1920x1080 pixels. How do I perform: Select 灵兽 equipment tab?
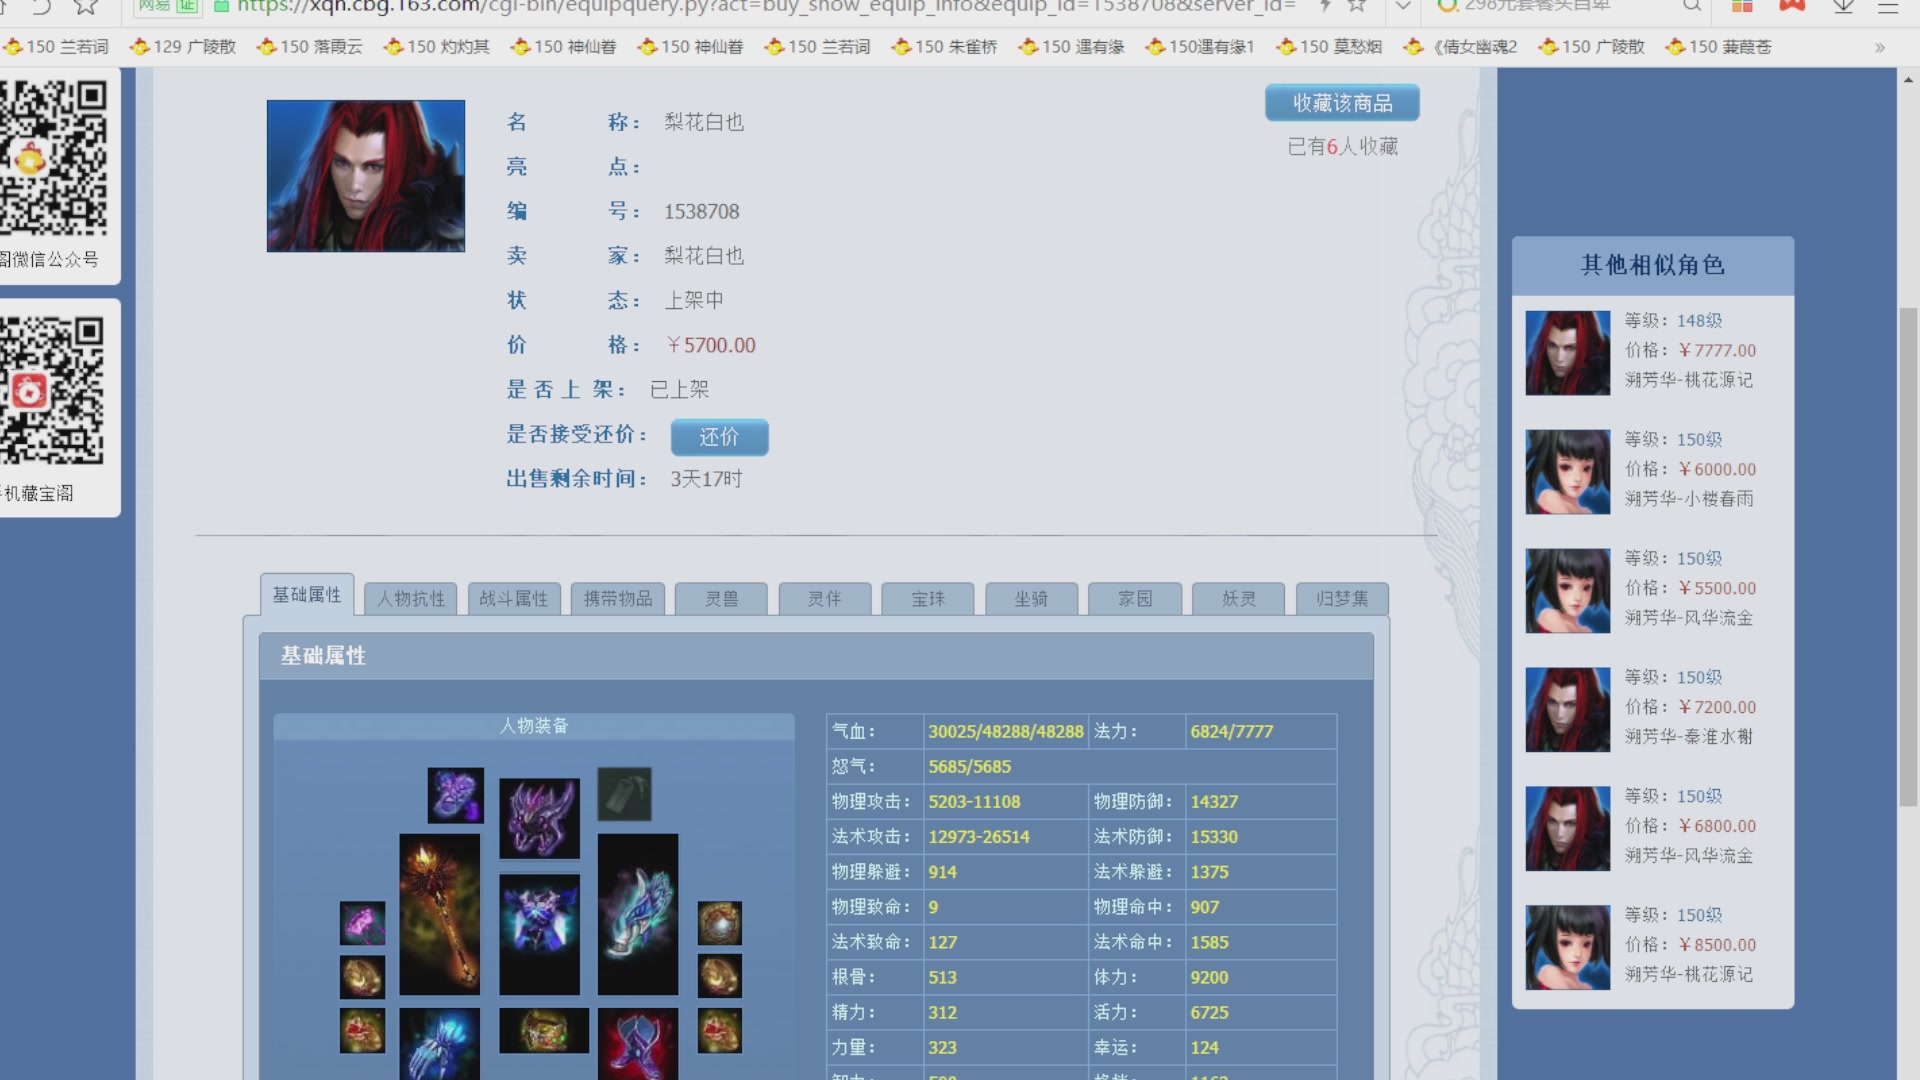tap(720, 599)
